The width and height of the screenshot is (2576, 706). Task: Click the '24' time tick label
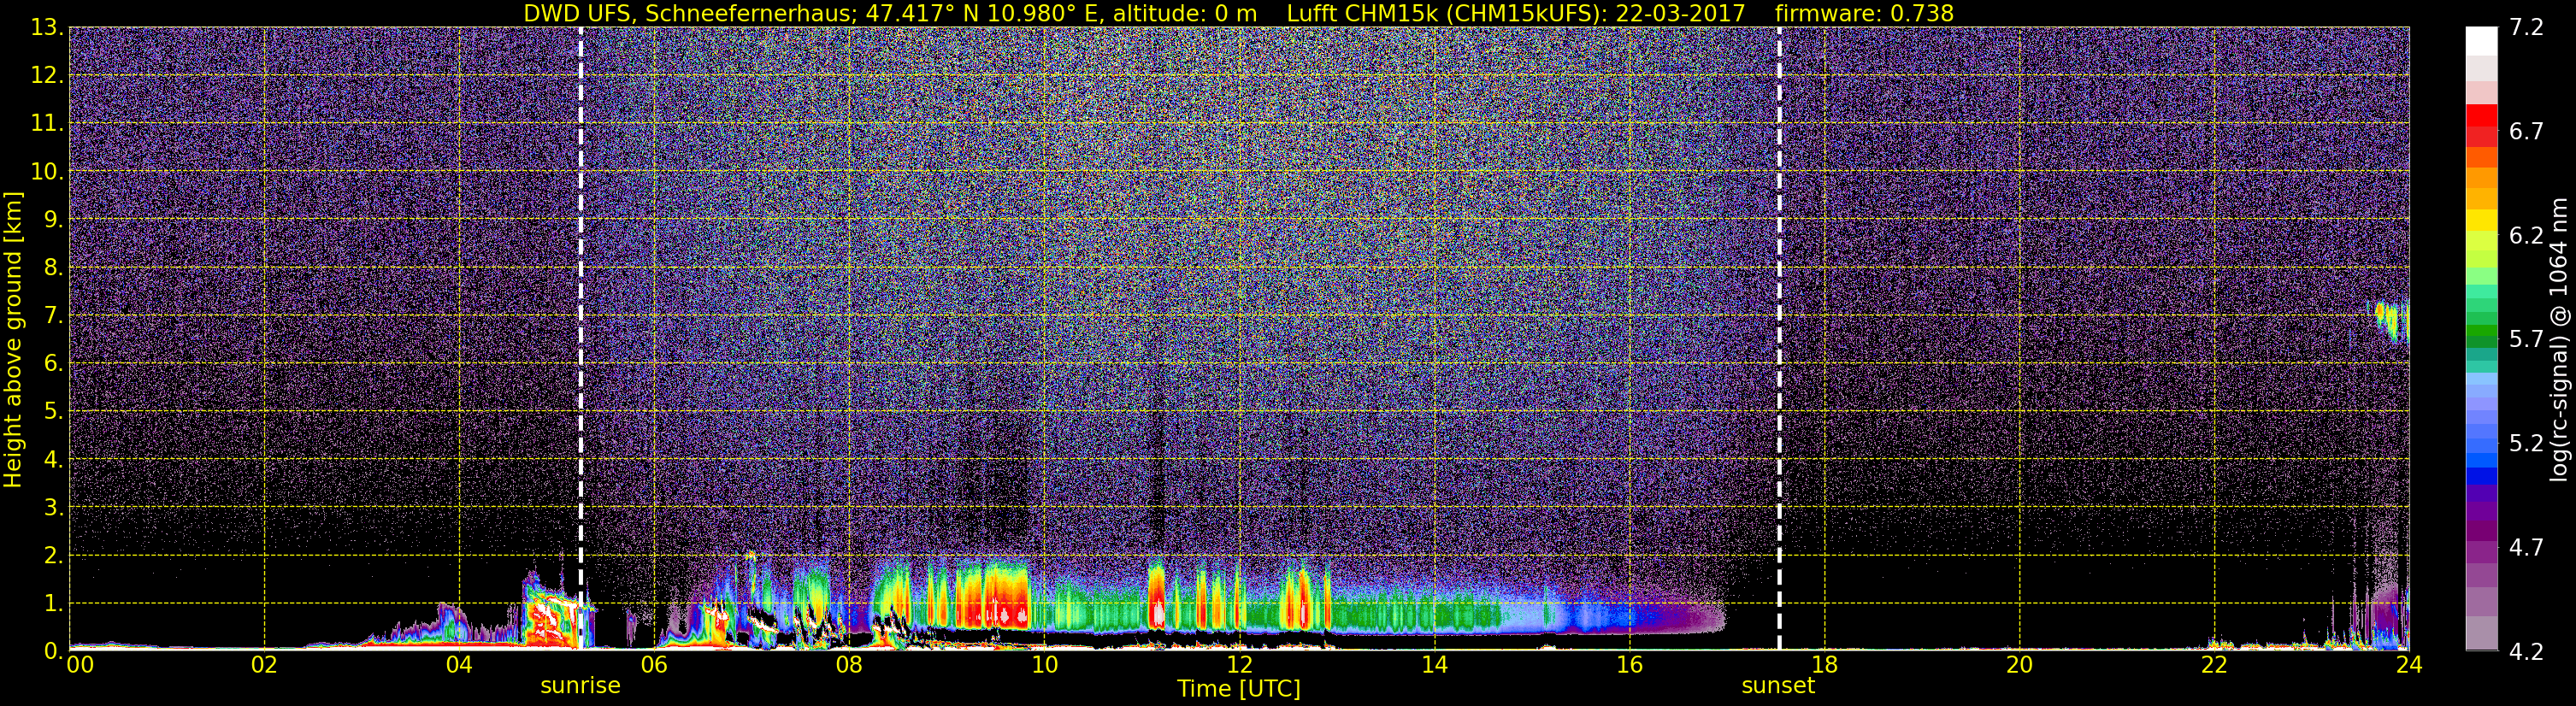click(x=2409, y=665)
